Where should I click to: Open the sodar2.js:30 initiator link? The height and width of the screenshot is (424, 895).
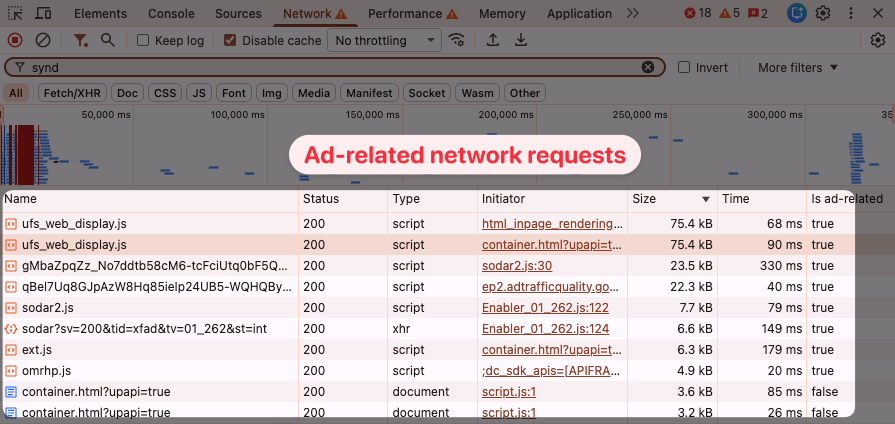(x=517, y=266)
